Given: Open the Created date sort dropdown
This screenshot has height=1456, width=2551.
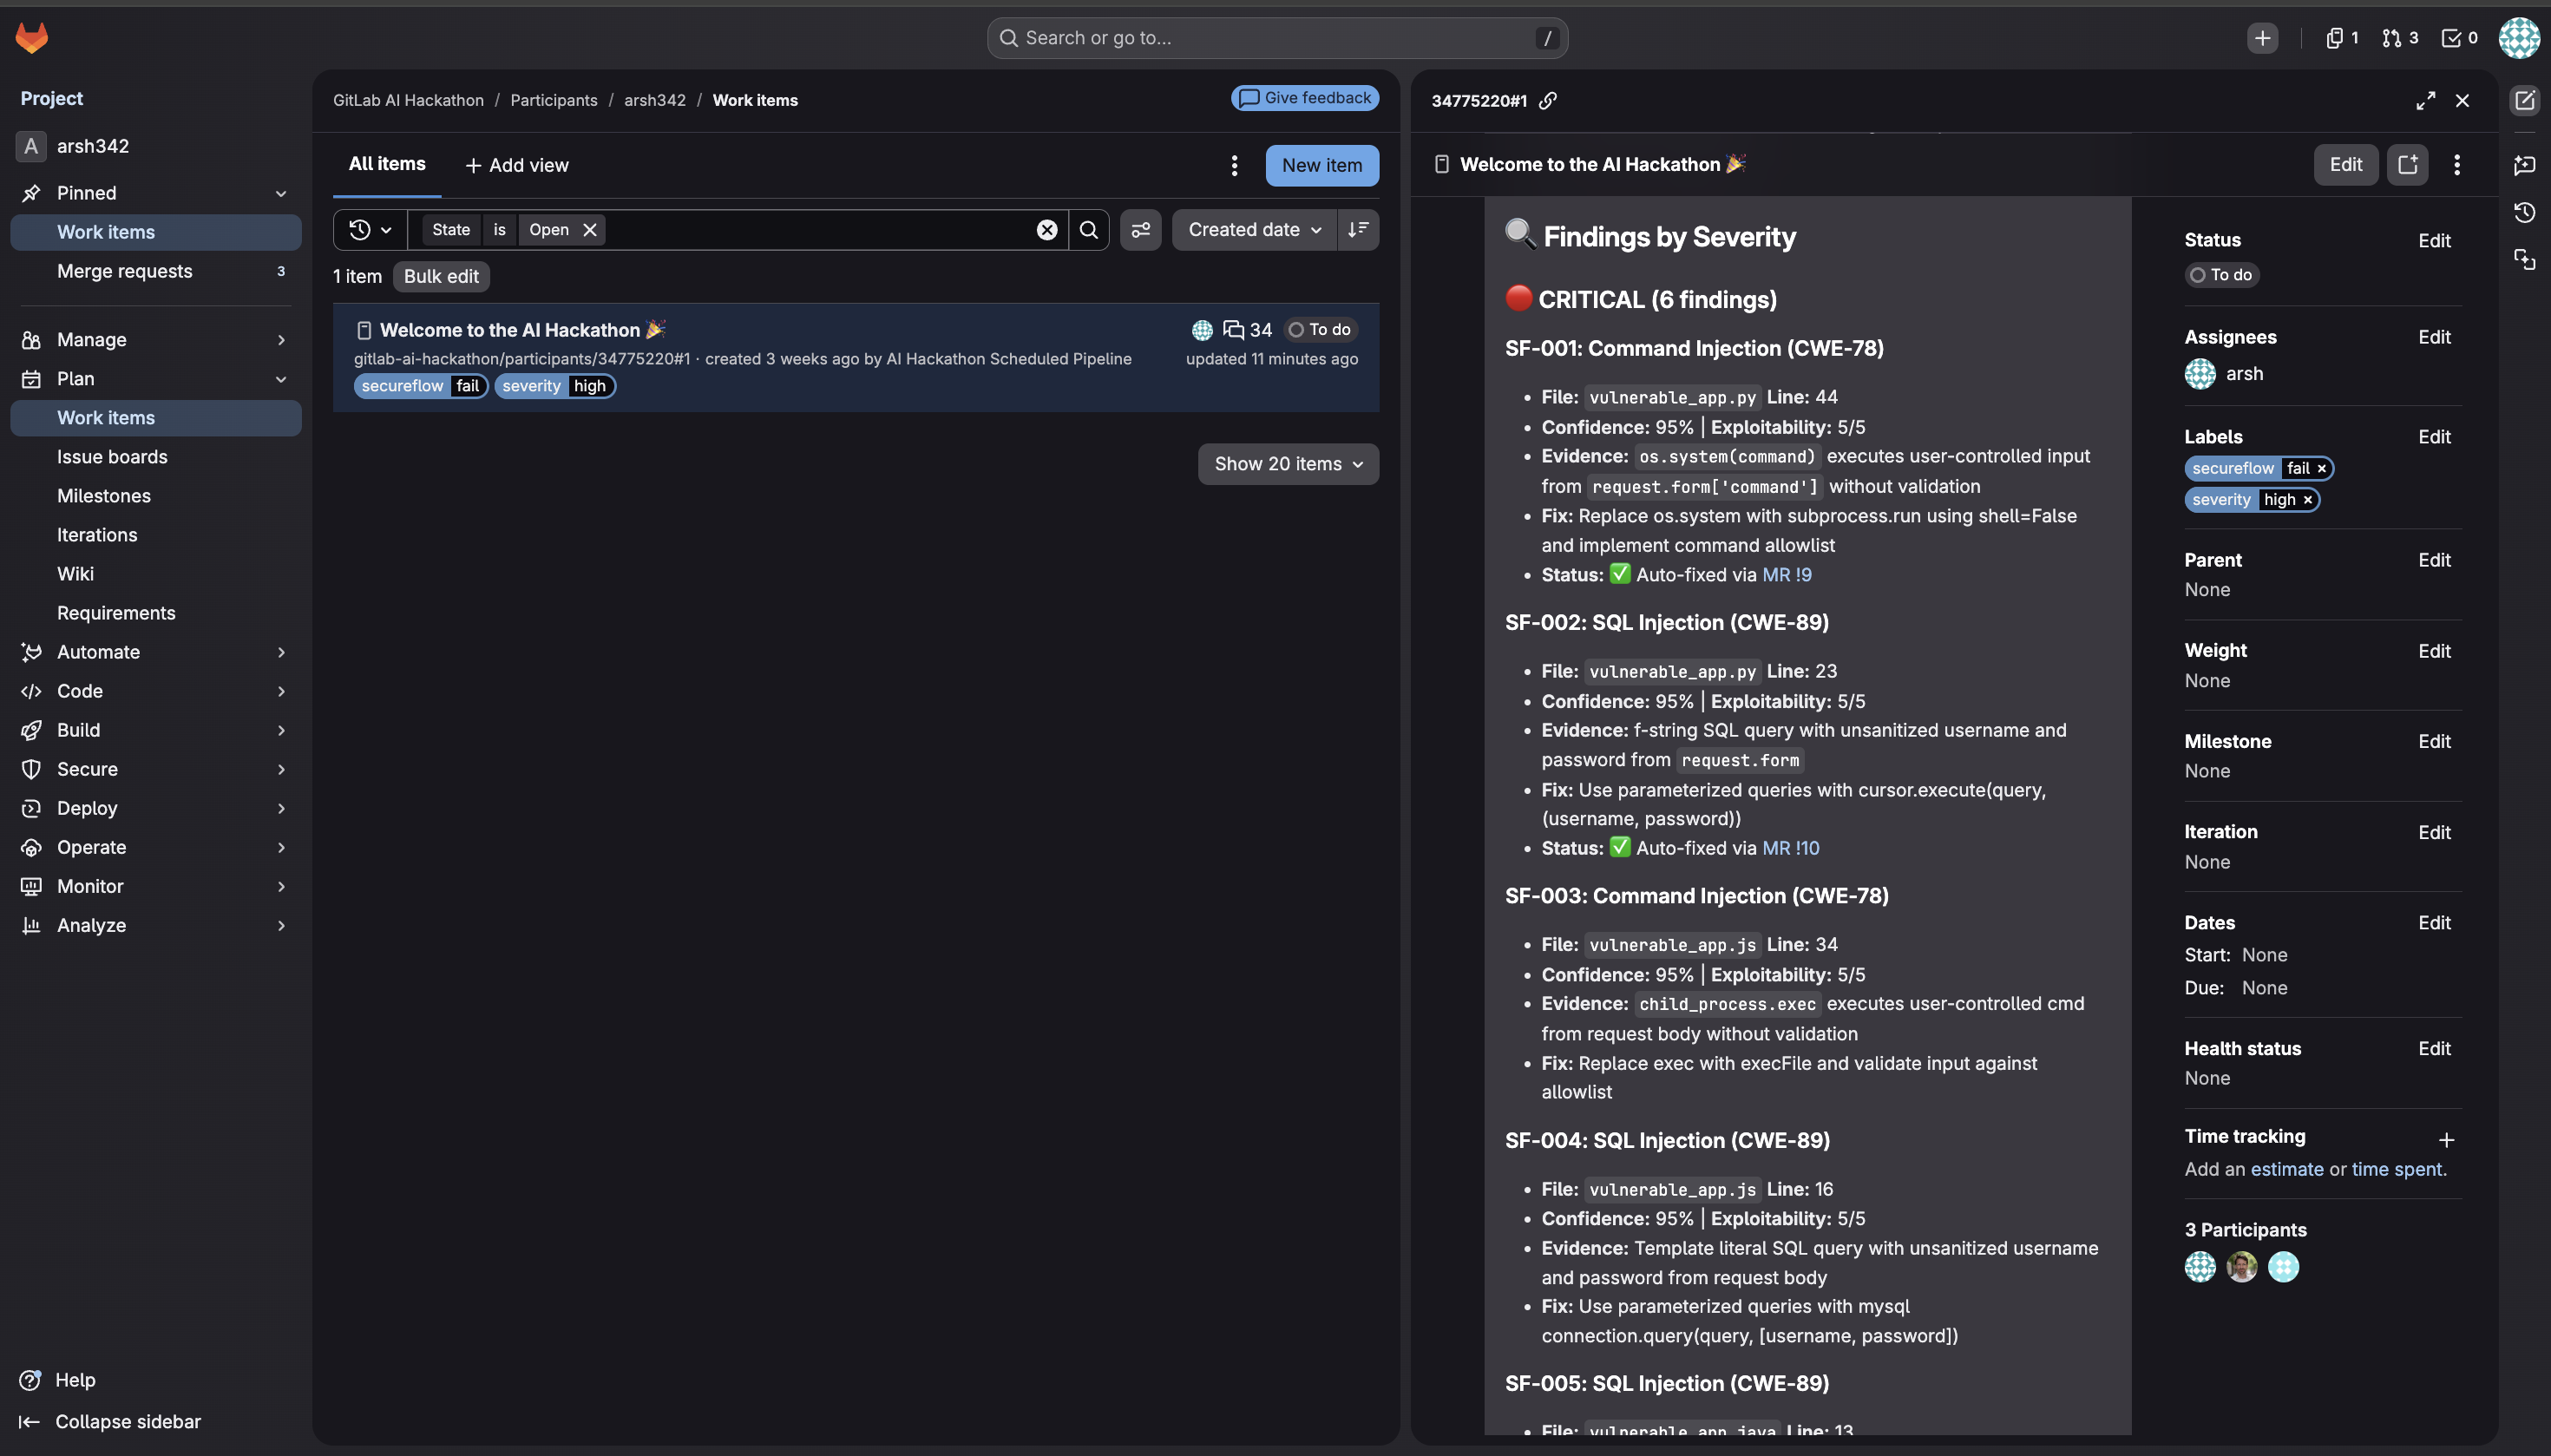Looking at the screenshot, I should (x=1253, y=230).
